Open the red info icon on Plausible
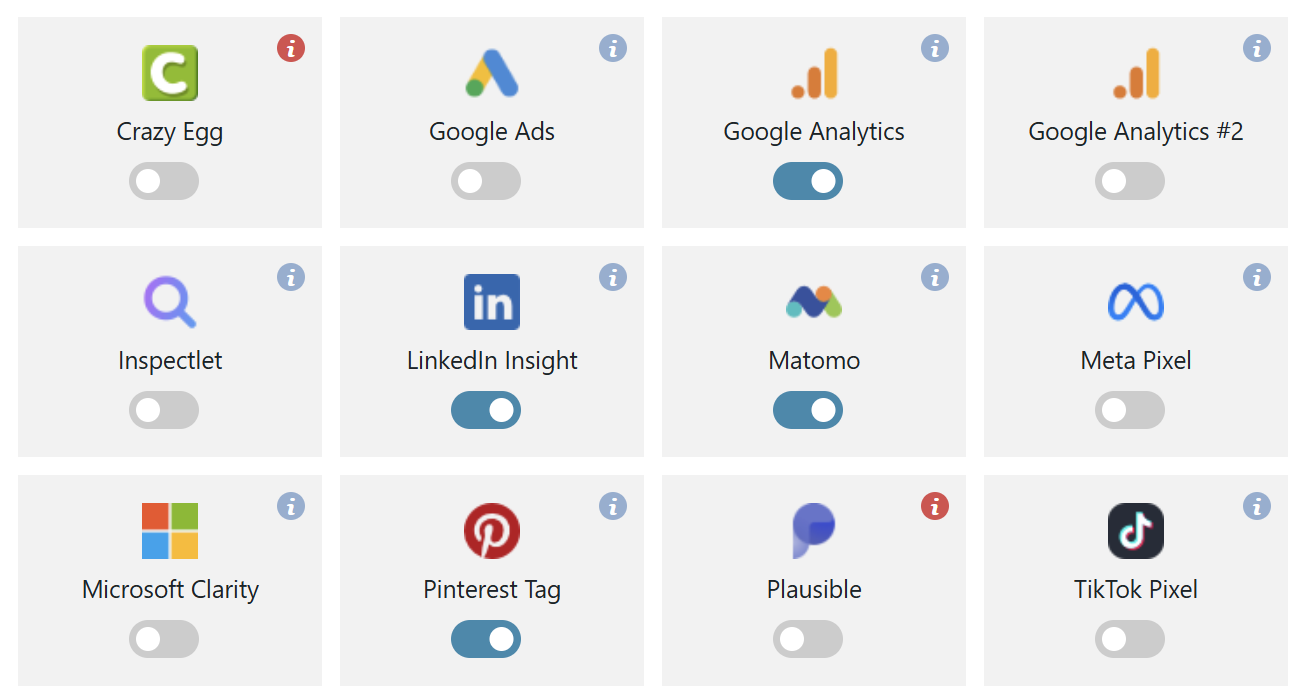 point(935,506)
